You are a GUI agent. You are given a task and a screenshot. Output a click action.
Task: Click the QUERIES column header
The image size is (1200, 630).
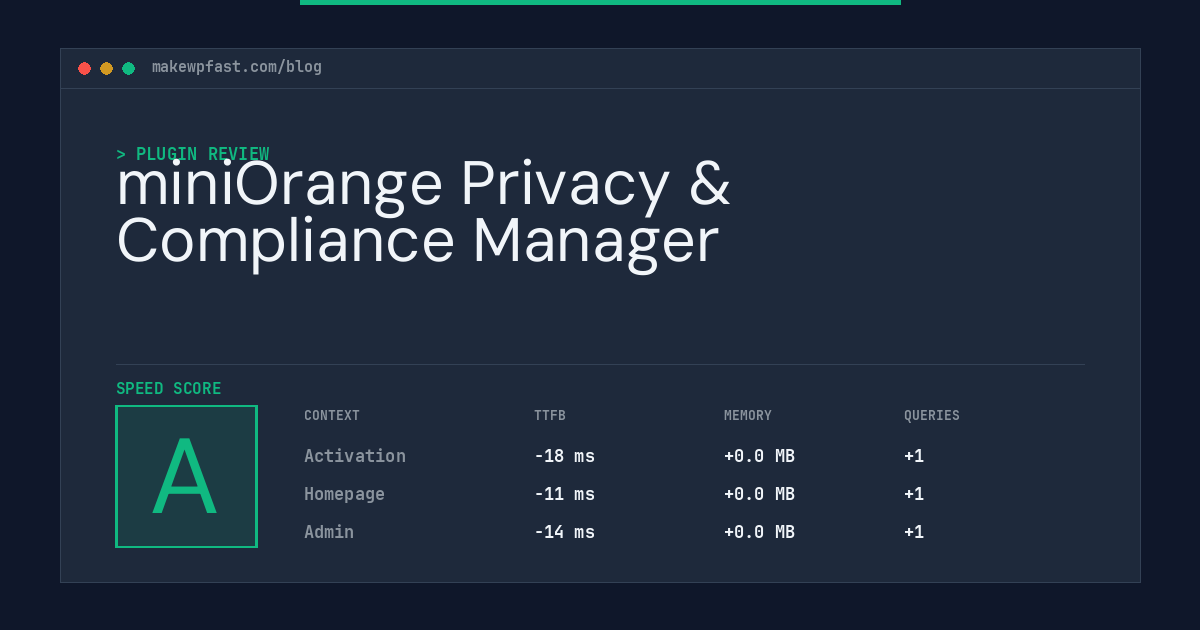pos(932,416)
